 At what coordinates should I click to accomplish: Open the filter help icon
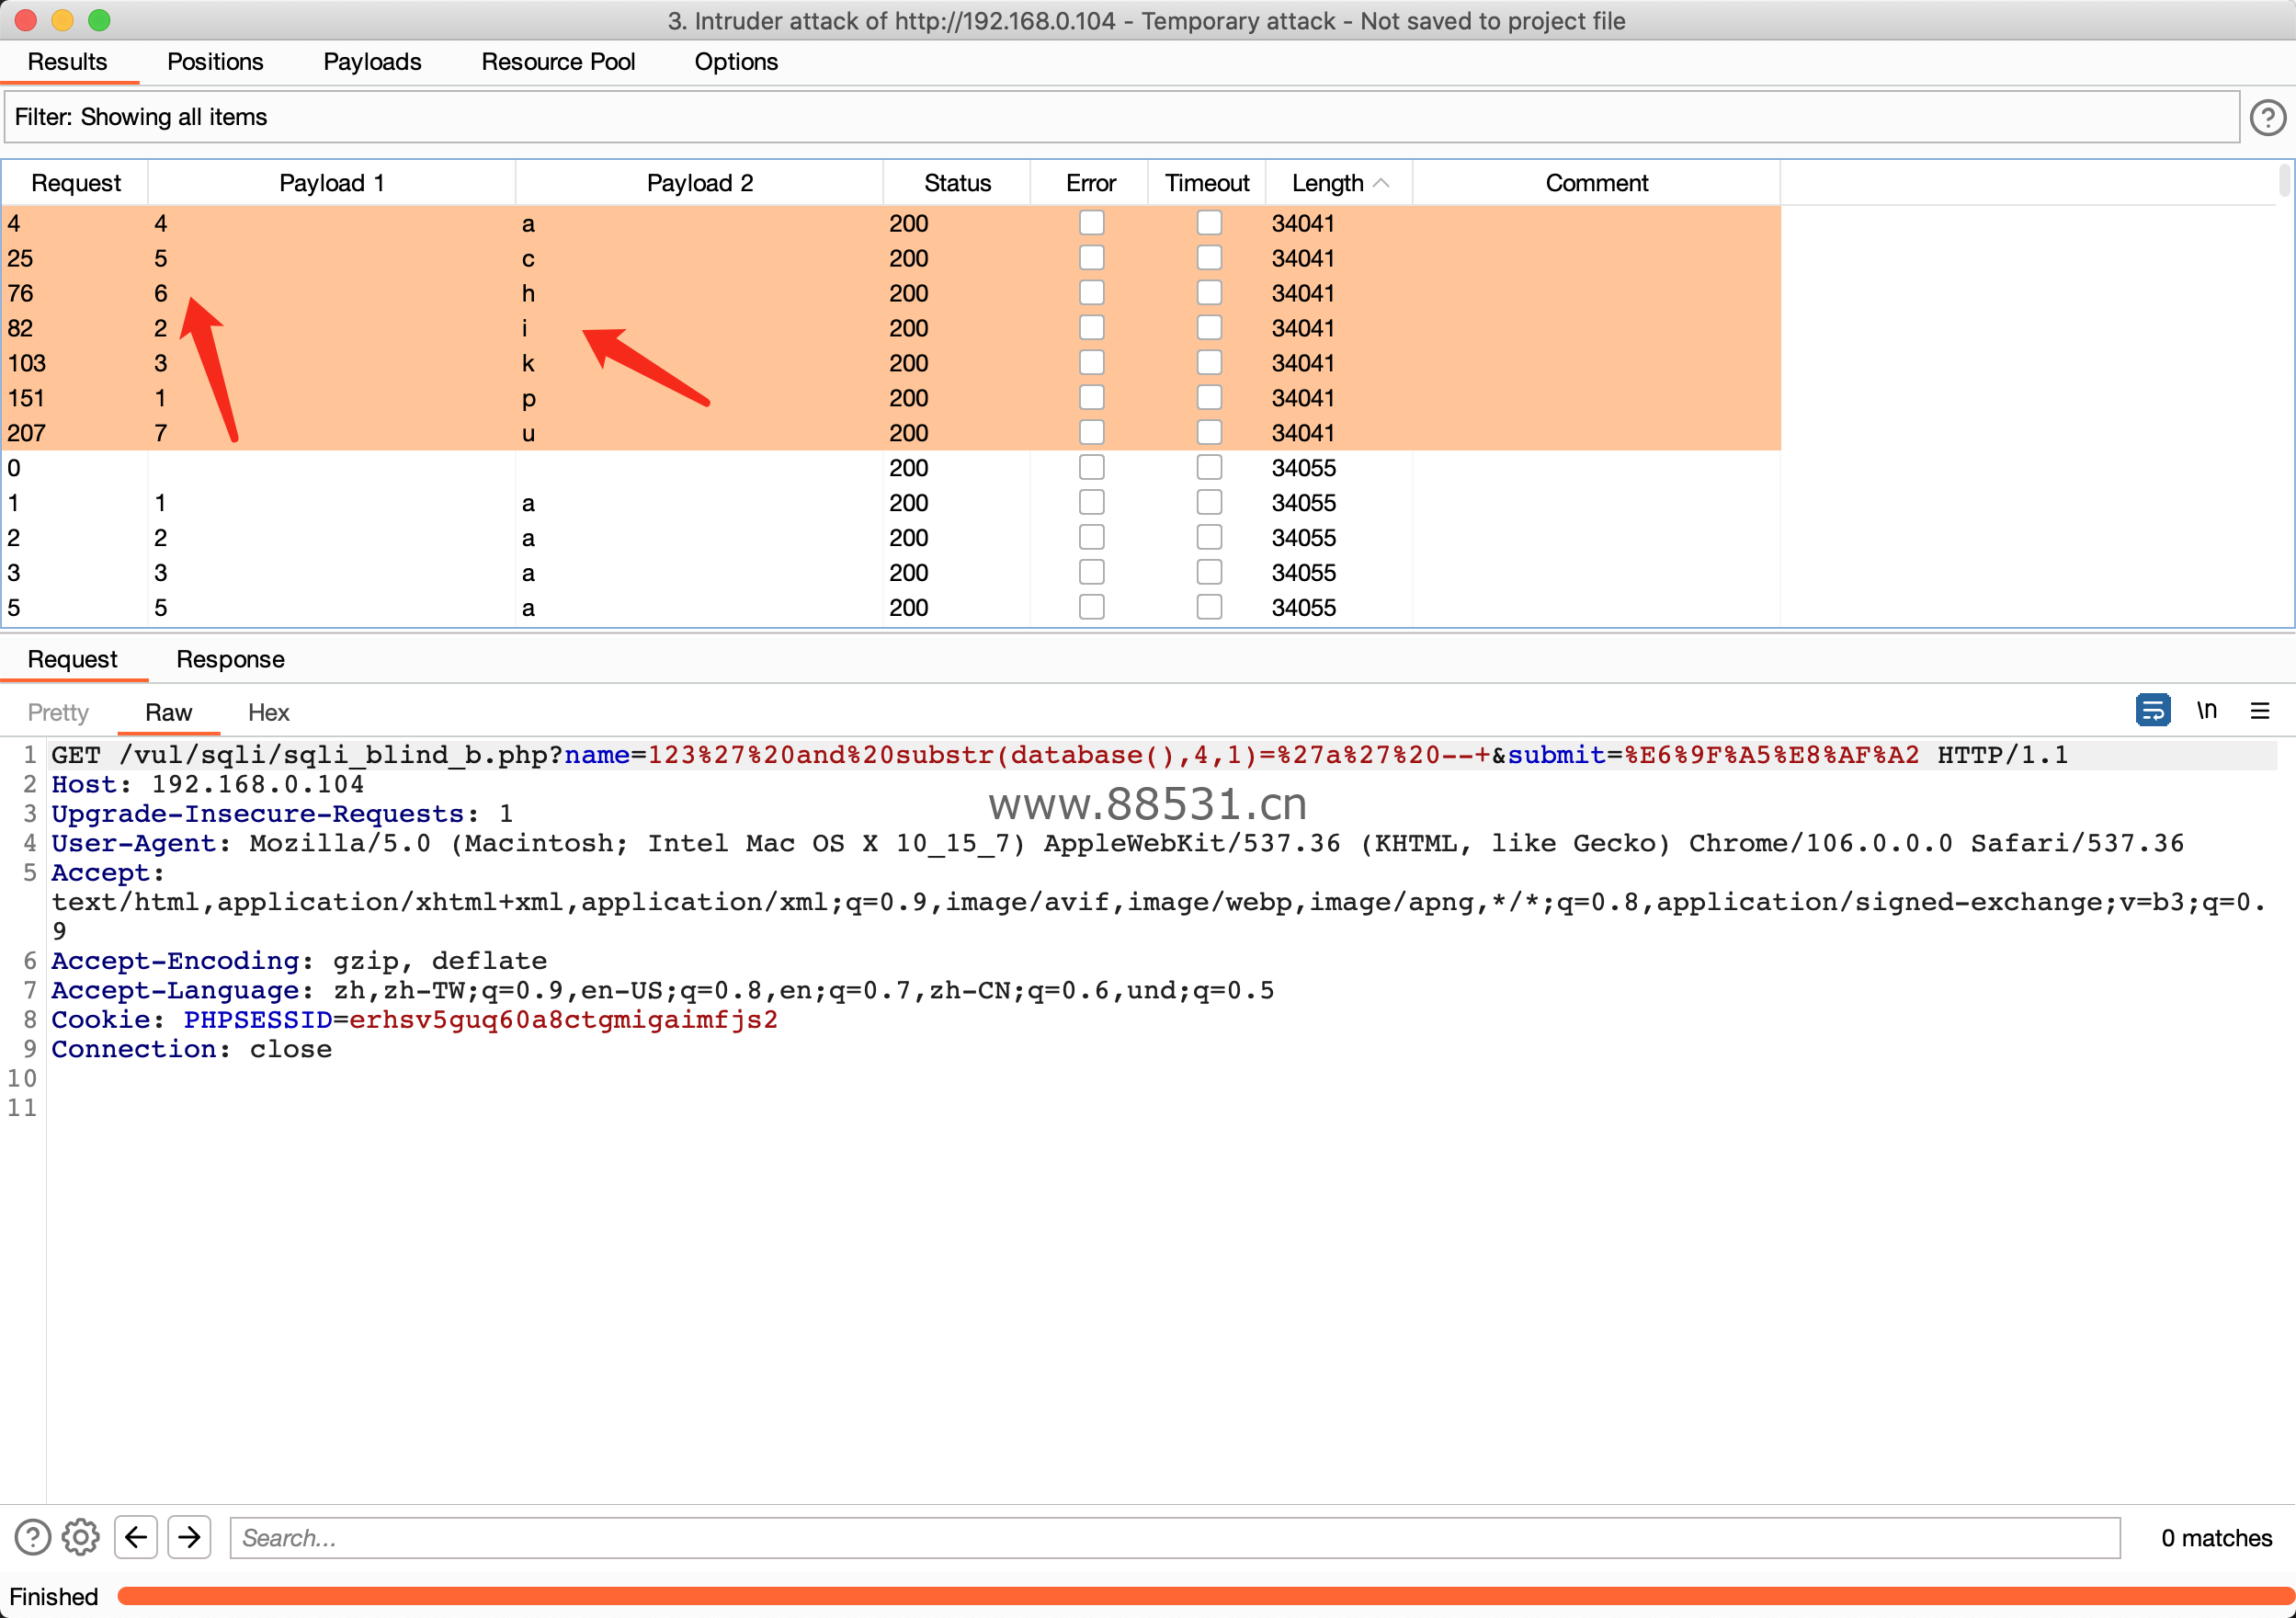(x=2267, y=118)
